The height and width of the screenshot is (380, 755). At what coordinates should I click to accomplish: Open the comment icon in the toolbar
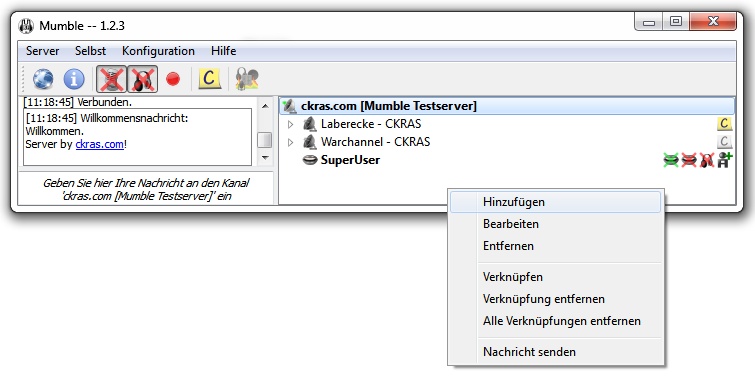[x=209, y=79]
